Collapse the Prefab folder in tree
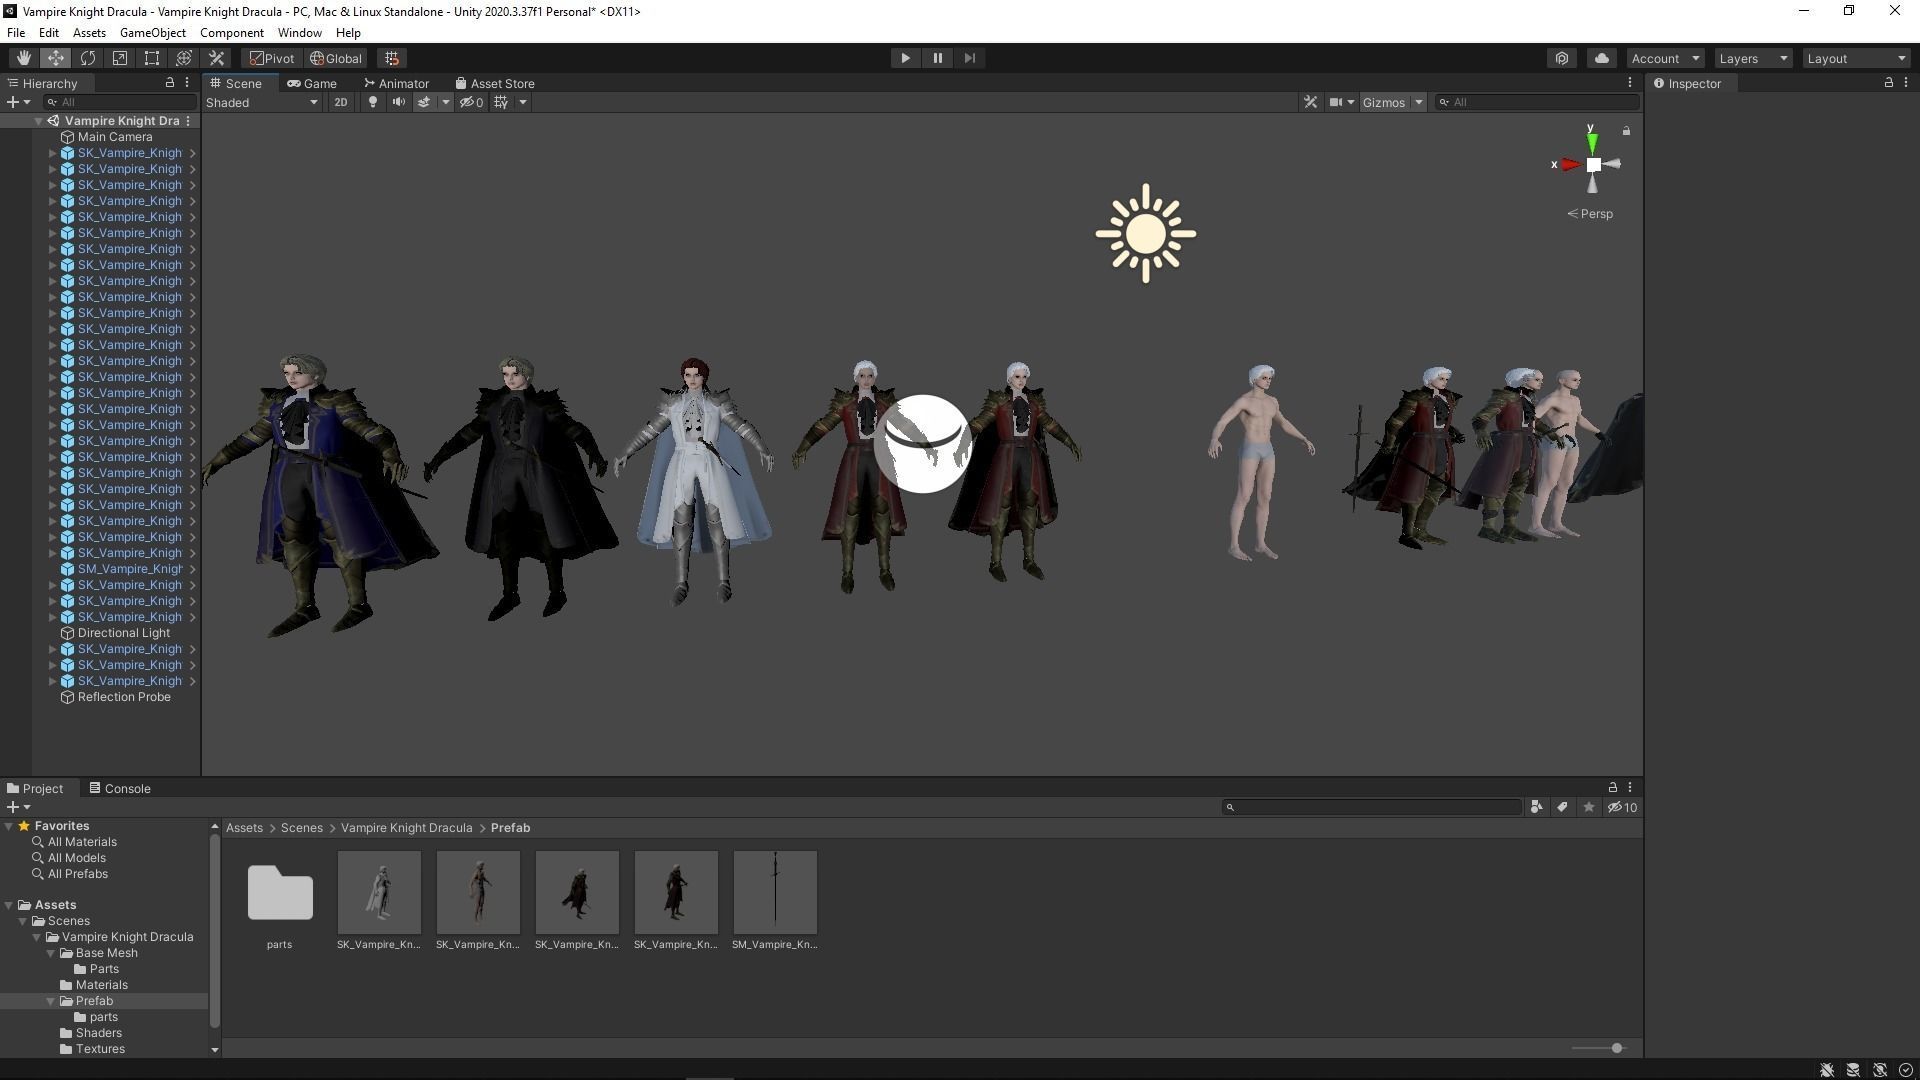Image resolution: width=1920 pixels, height=1080 pixels. pyautogui.click(x=50, y=1001)
